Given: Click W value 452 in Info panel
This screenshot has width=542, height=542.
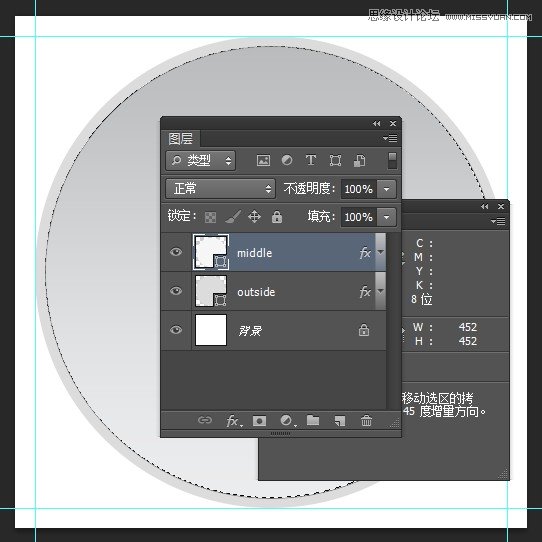Looking at the screenshot, I should coord(468,327).
